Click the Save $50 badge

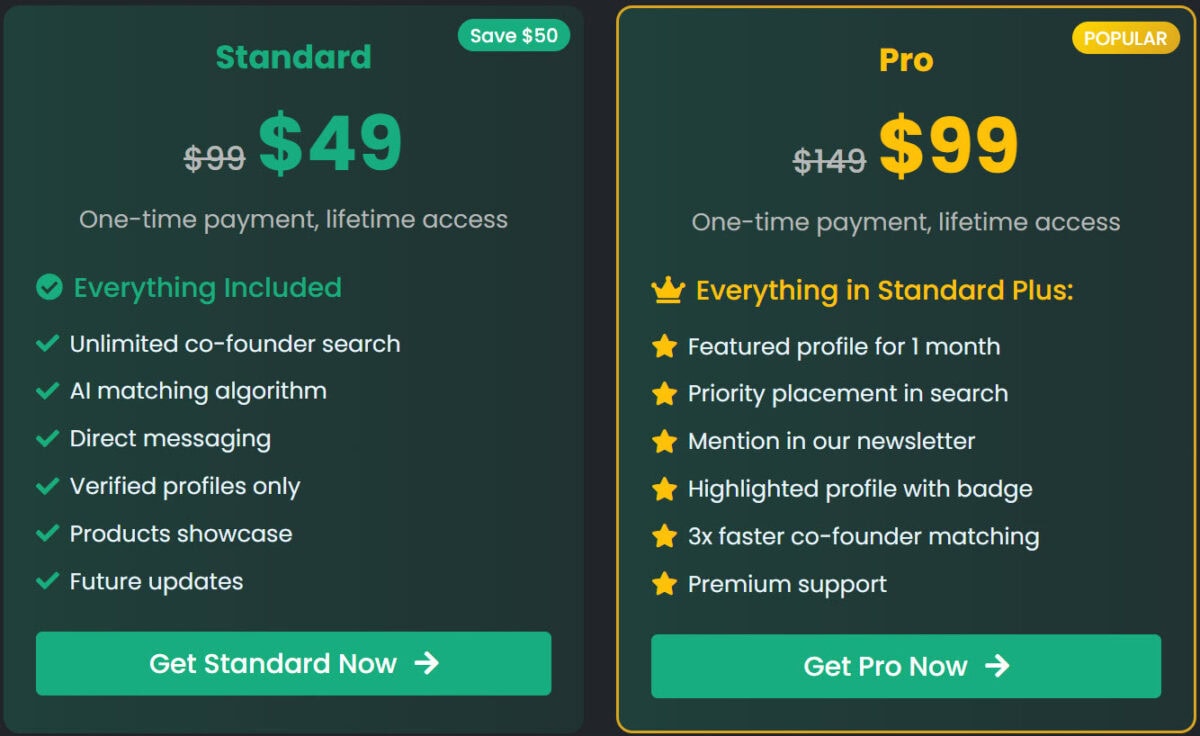tap(514, 36)
